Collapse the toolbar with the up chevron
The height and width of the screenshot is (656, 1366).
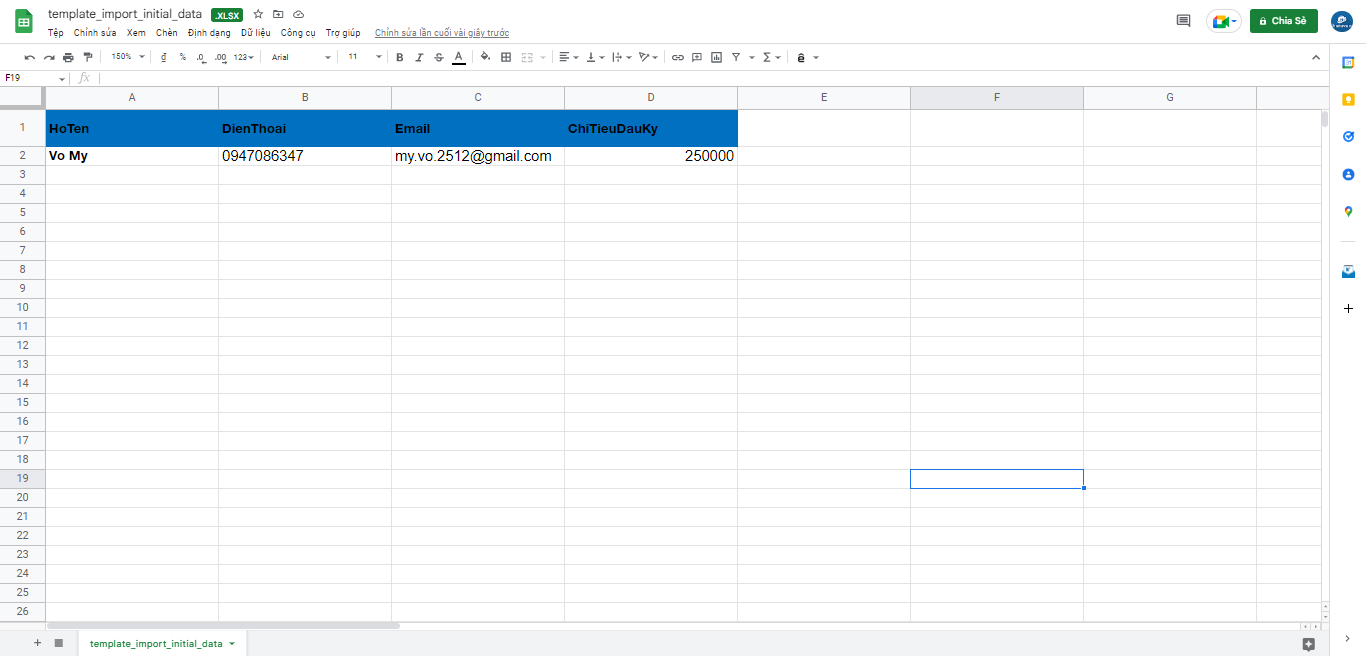(x=1316, y=57)
